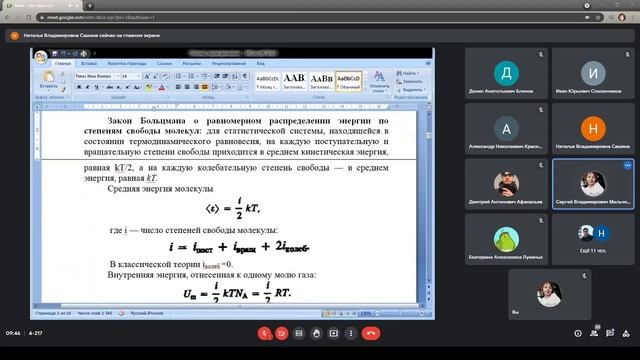The height and width of the screenshot is (360, 640).
Task: Switch to the Вставка ribbon tab
Action: click(89, 64)
